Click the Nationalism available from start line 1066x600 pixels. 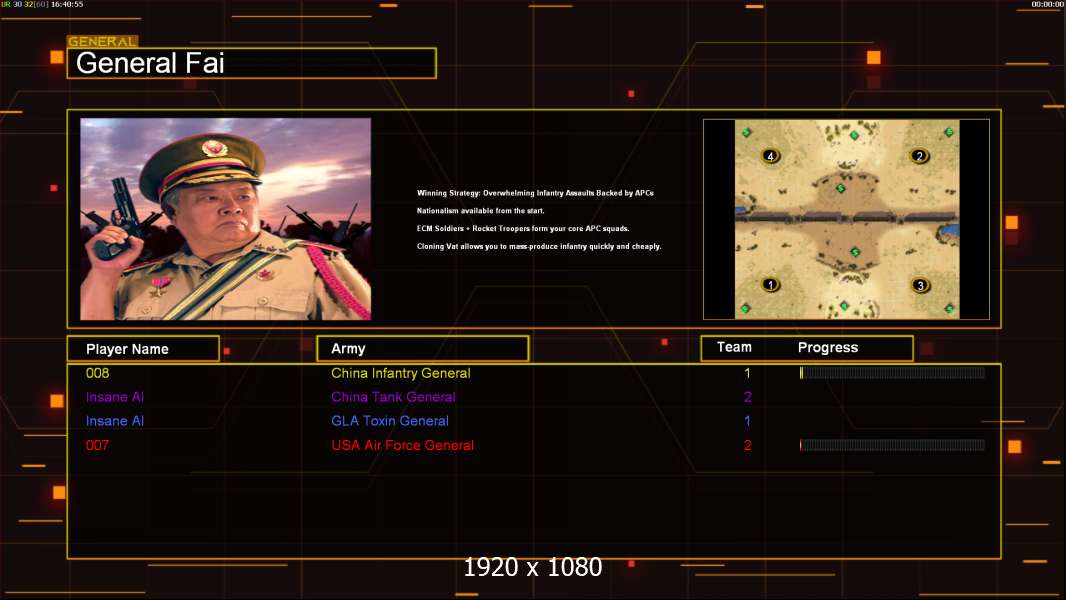click(x=481, y=211)
